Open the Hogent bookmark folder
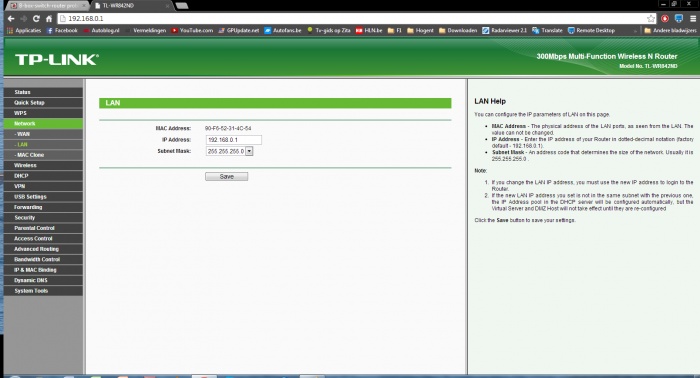The height and width of the screenshot is (378, 700). (x=420, y=30)
